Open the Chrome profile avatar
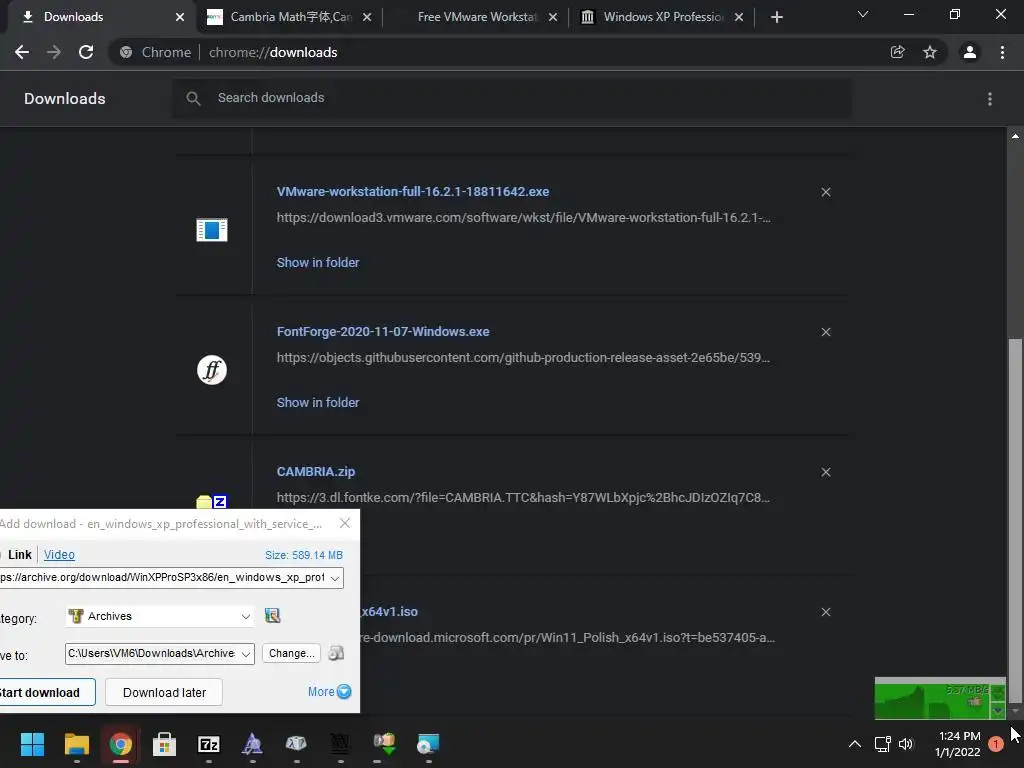Screen dimensions: 1024x768 (970, 52)
